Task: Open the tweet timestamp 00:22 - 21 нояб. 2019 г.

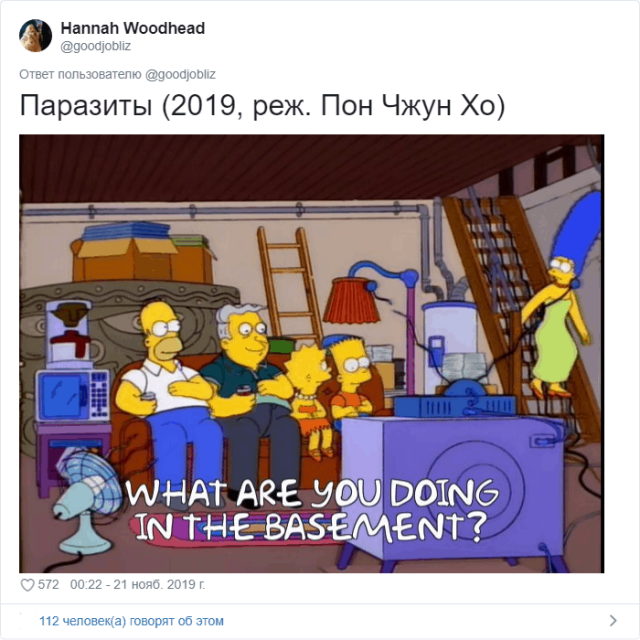Action: coord(138,584)
